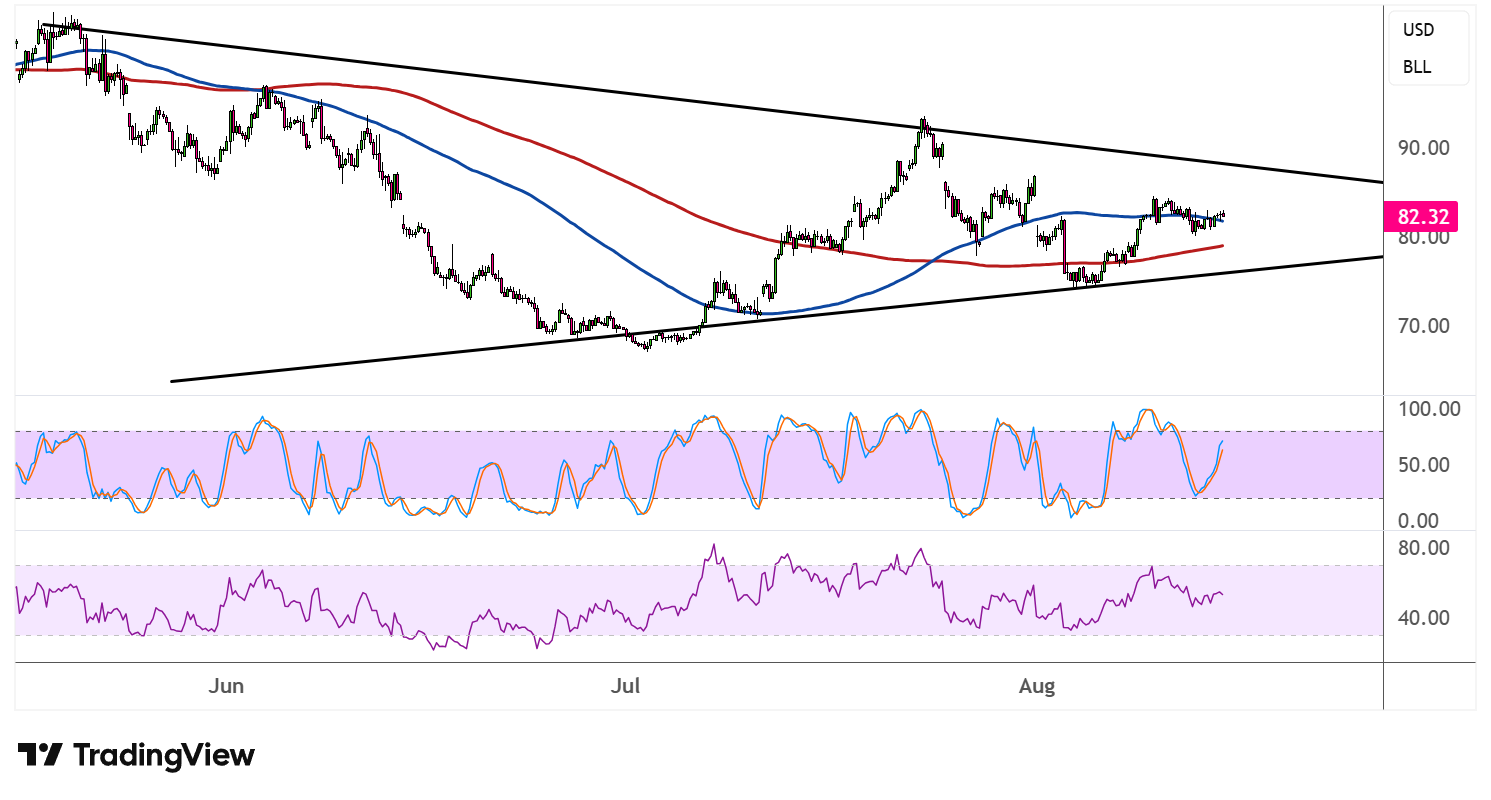Click the 0.00 stochastic scale label
Image resolution: width=1491 pixels, height=800 pixels.
[1419, 521]
